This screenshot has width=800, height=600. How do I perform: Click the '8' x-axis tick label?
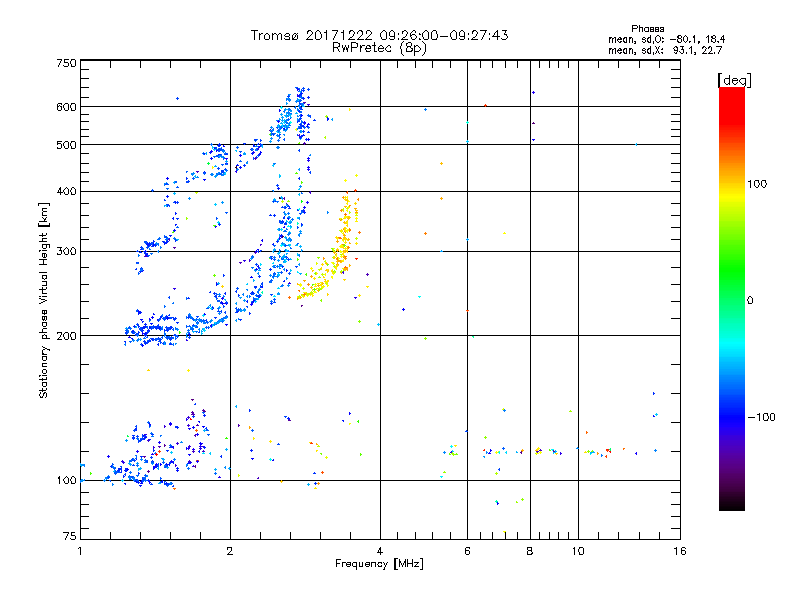click(x=530, y=551)
